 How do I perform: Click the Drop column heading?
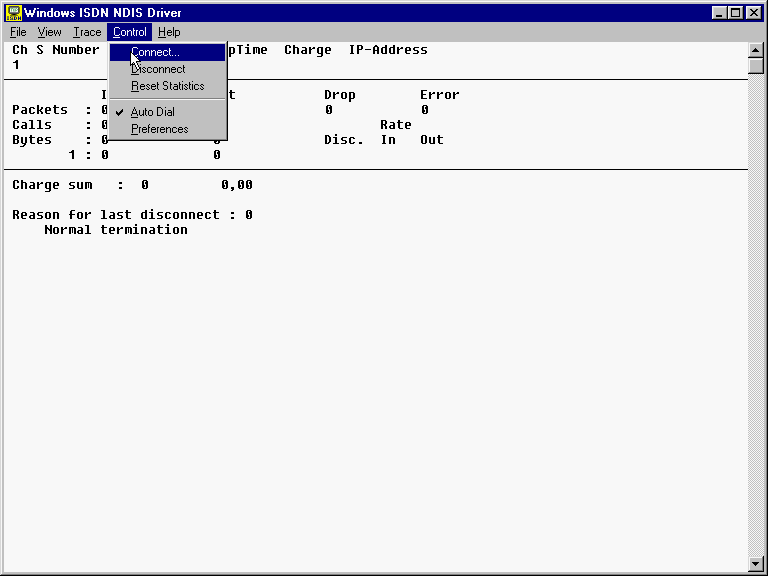point(339,95)
